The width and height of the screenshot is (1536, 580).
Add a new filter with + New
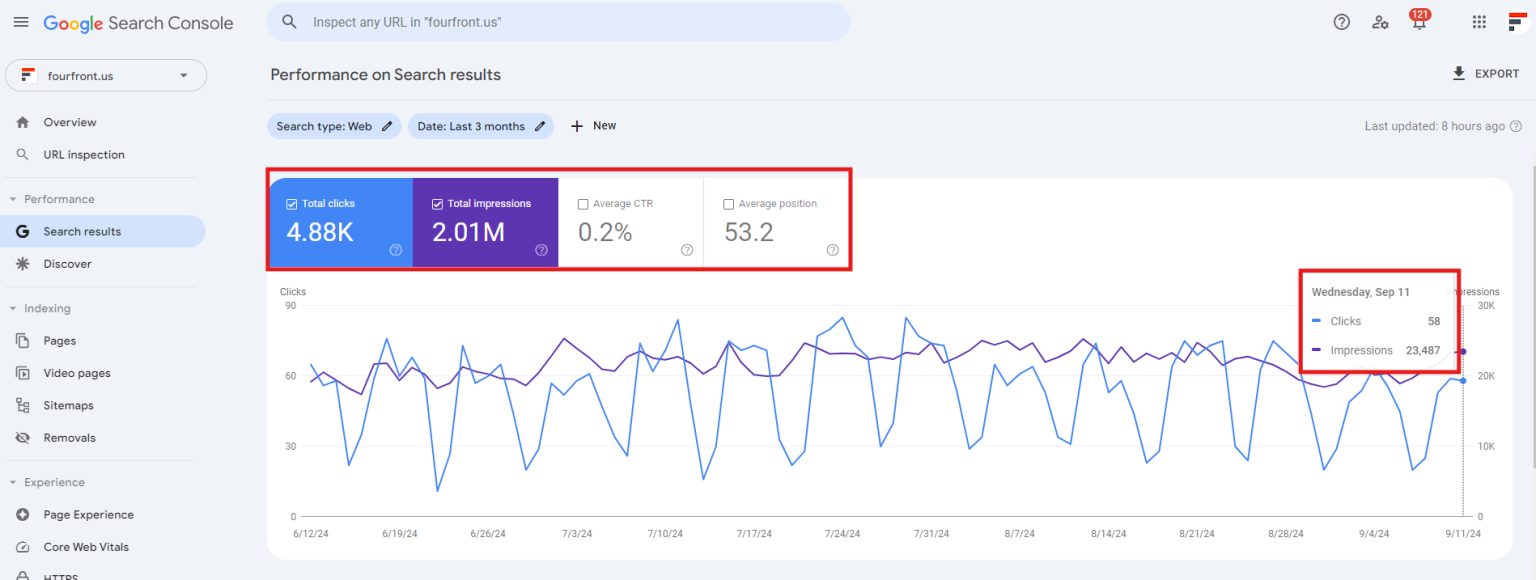coord(593,126)
